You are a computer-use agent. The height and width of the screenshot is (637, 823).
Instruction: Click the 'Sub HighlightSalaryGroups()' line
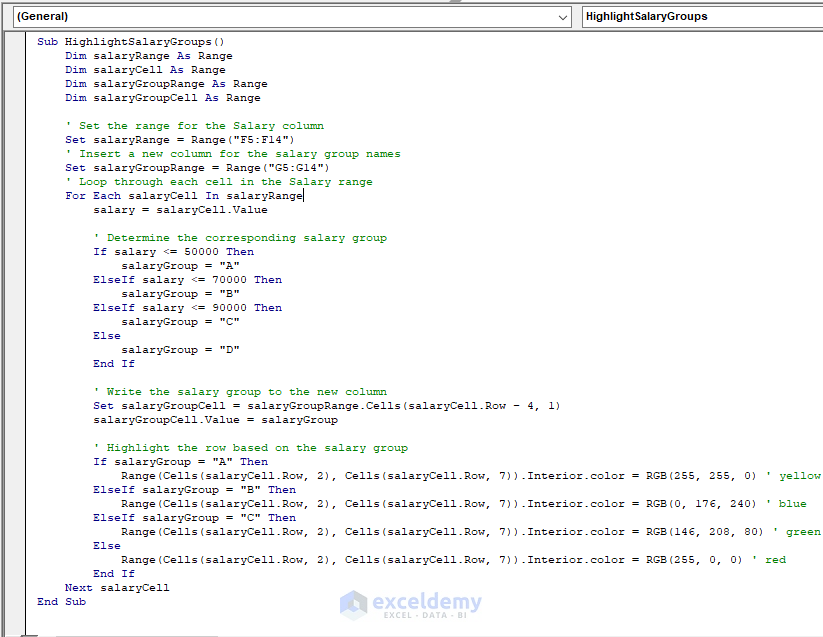pos(131,42)
